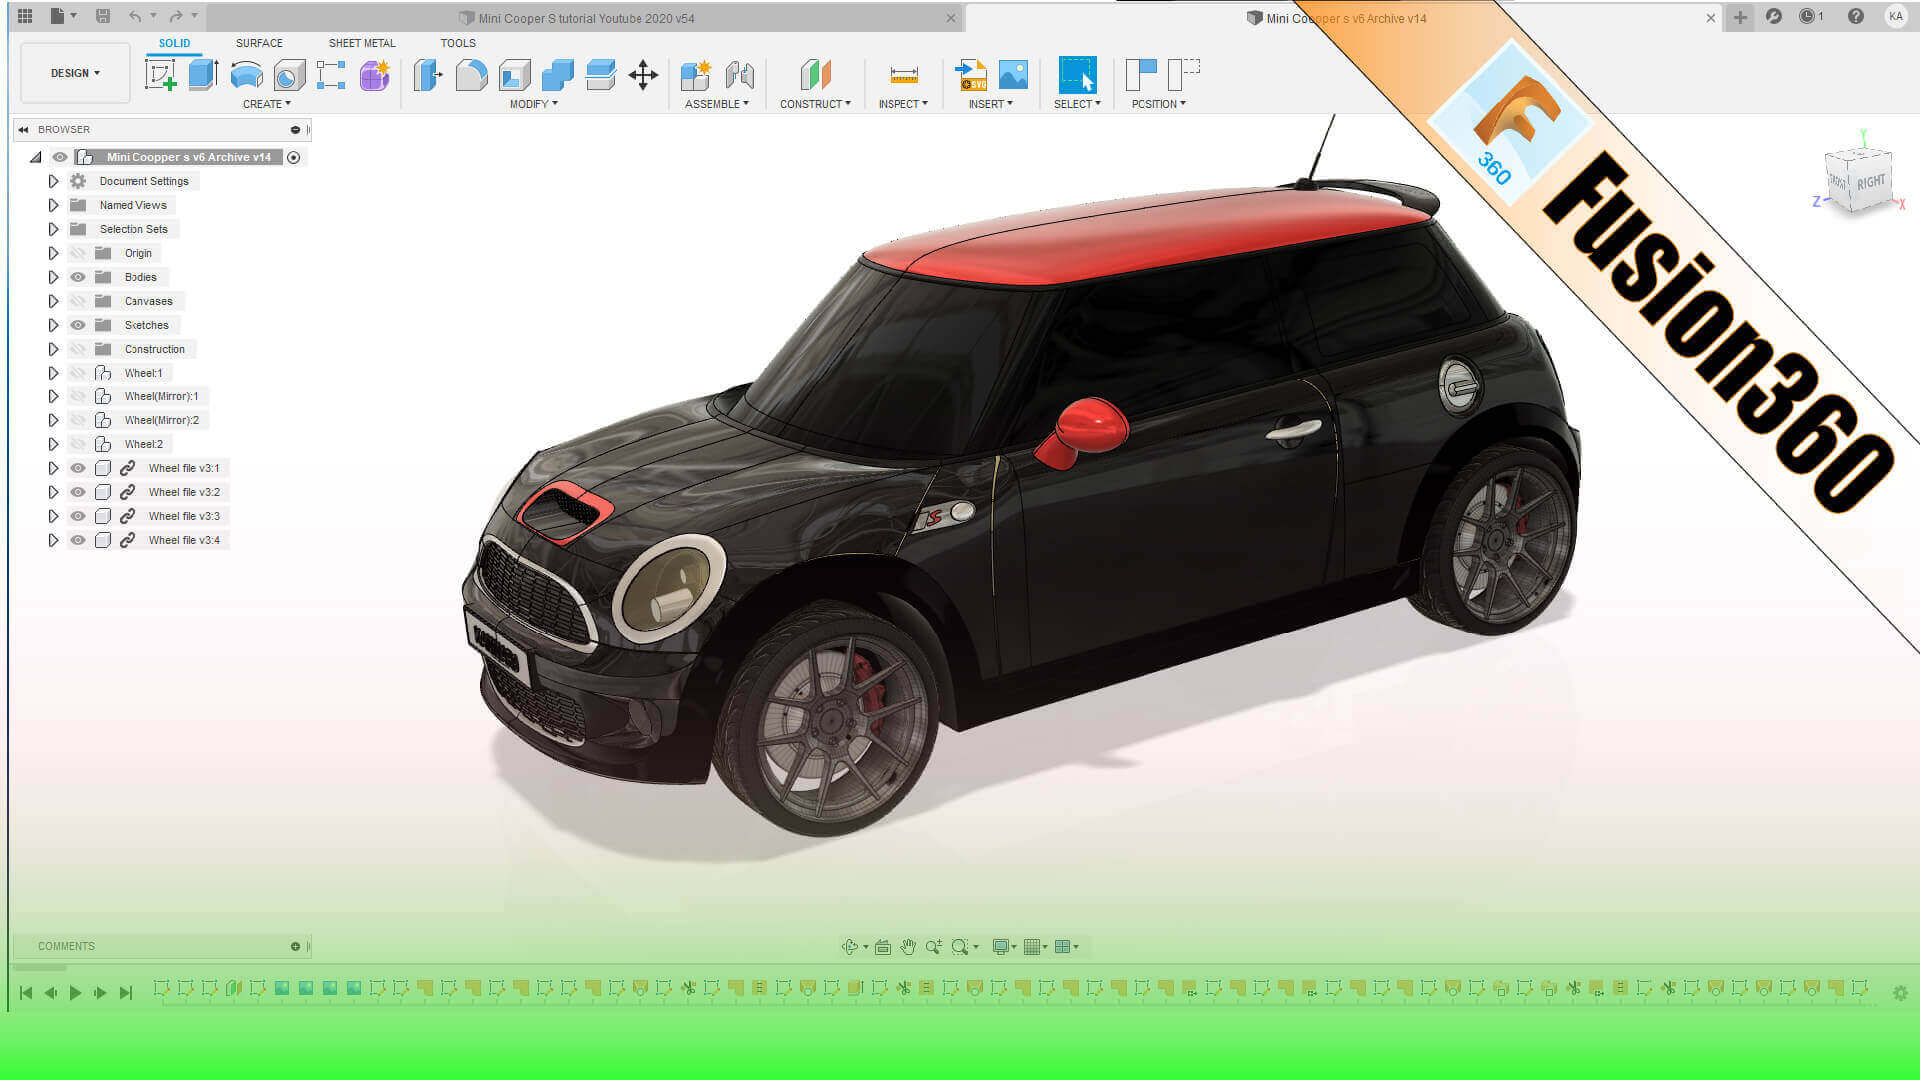The width and height of the screenshot is (1920, 1080).
Task: Open the ASSEMBLE menu
Action: [716, 104]
